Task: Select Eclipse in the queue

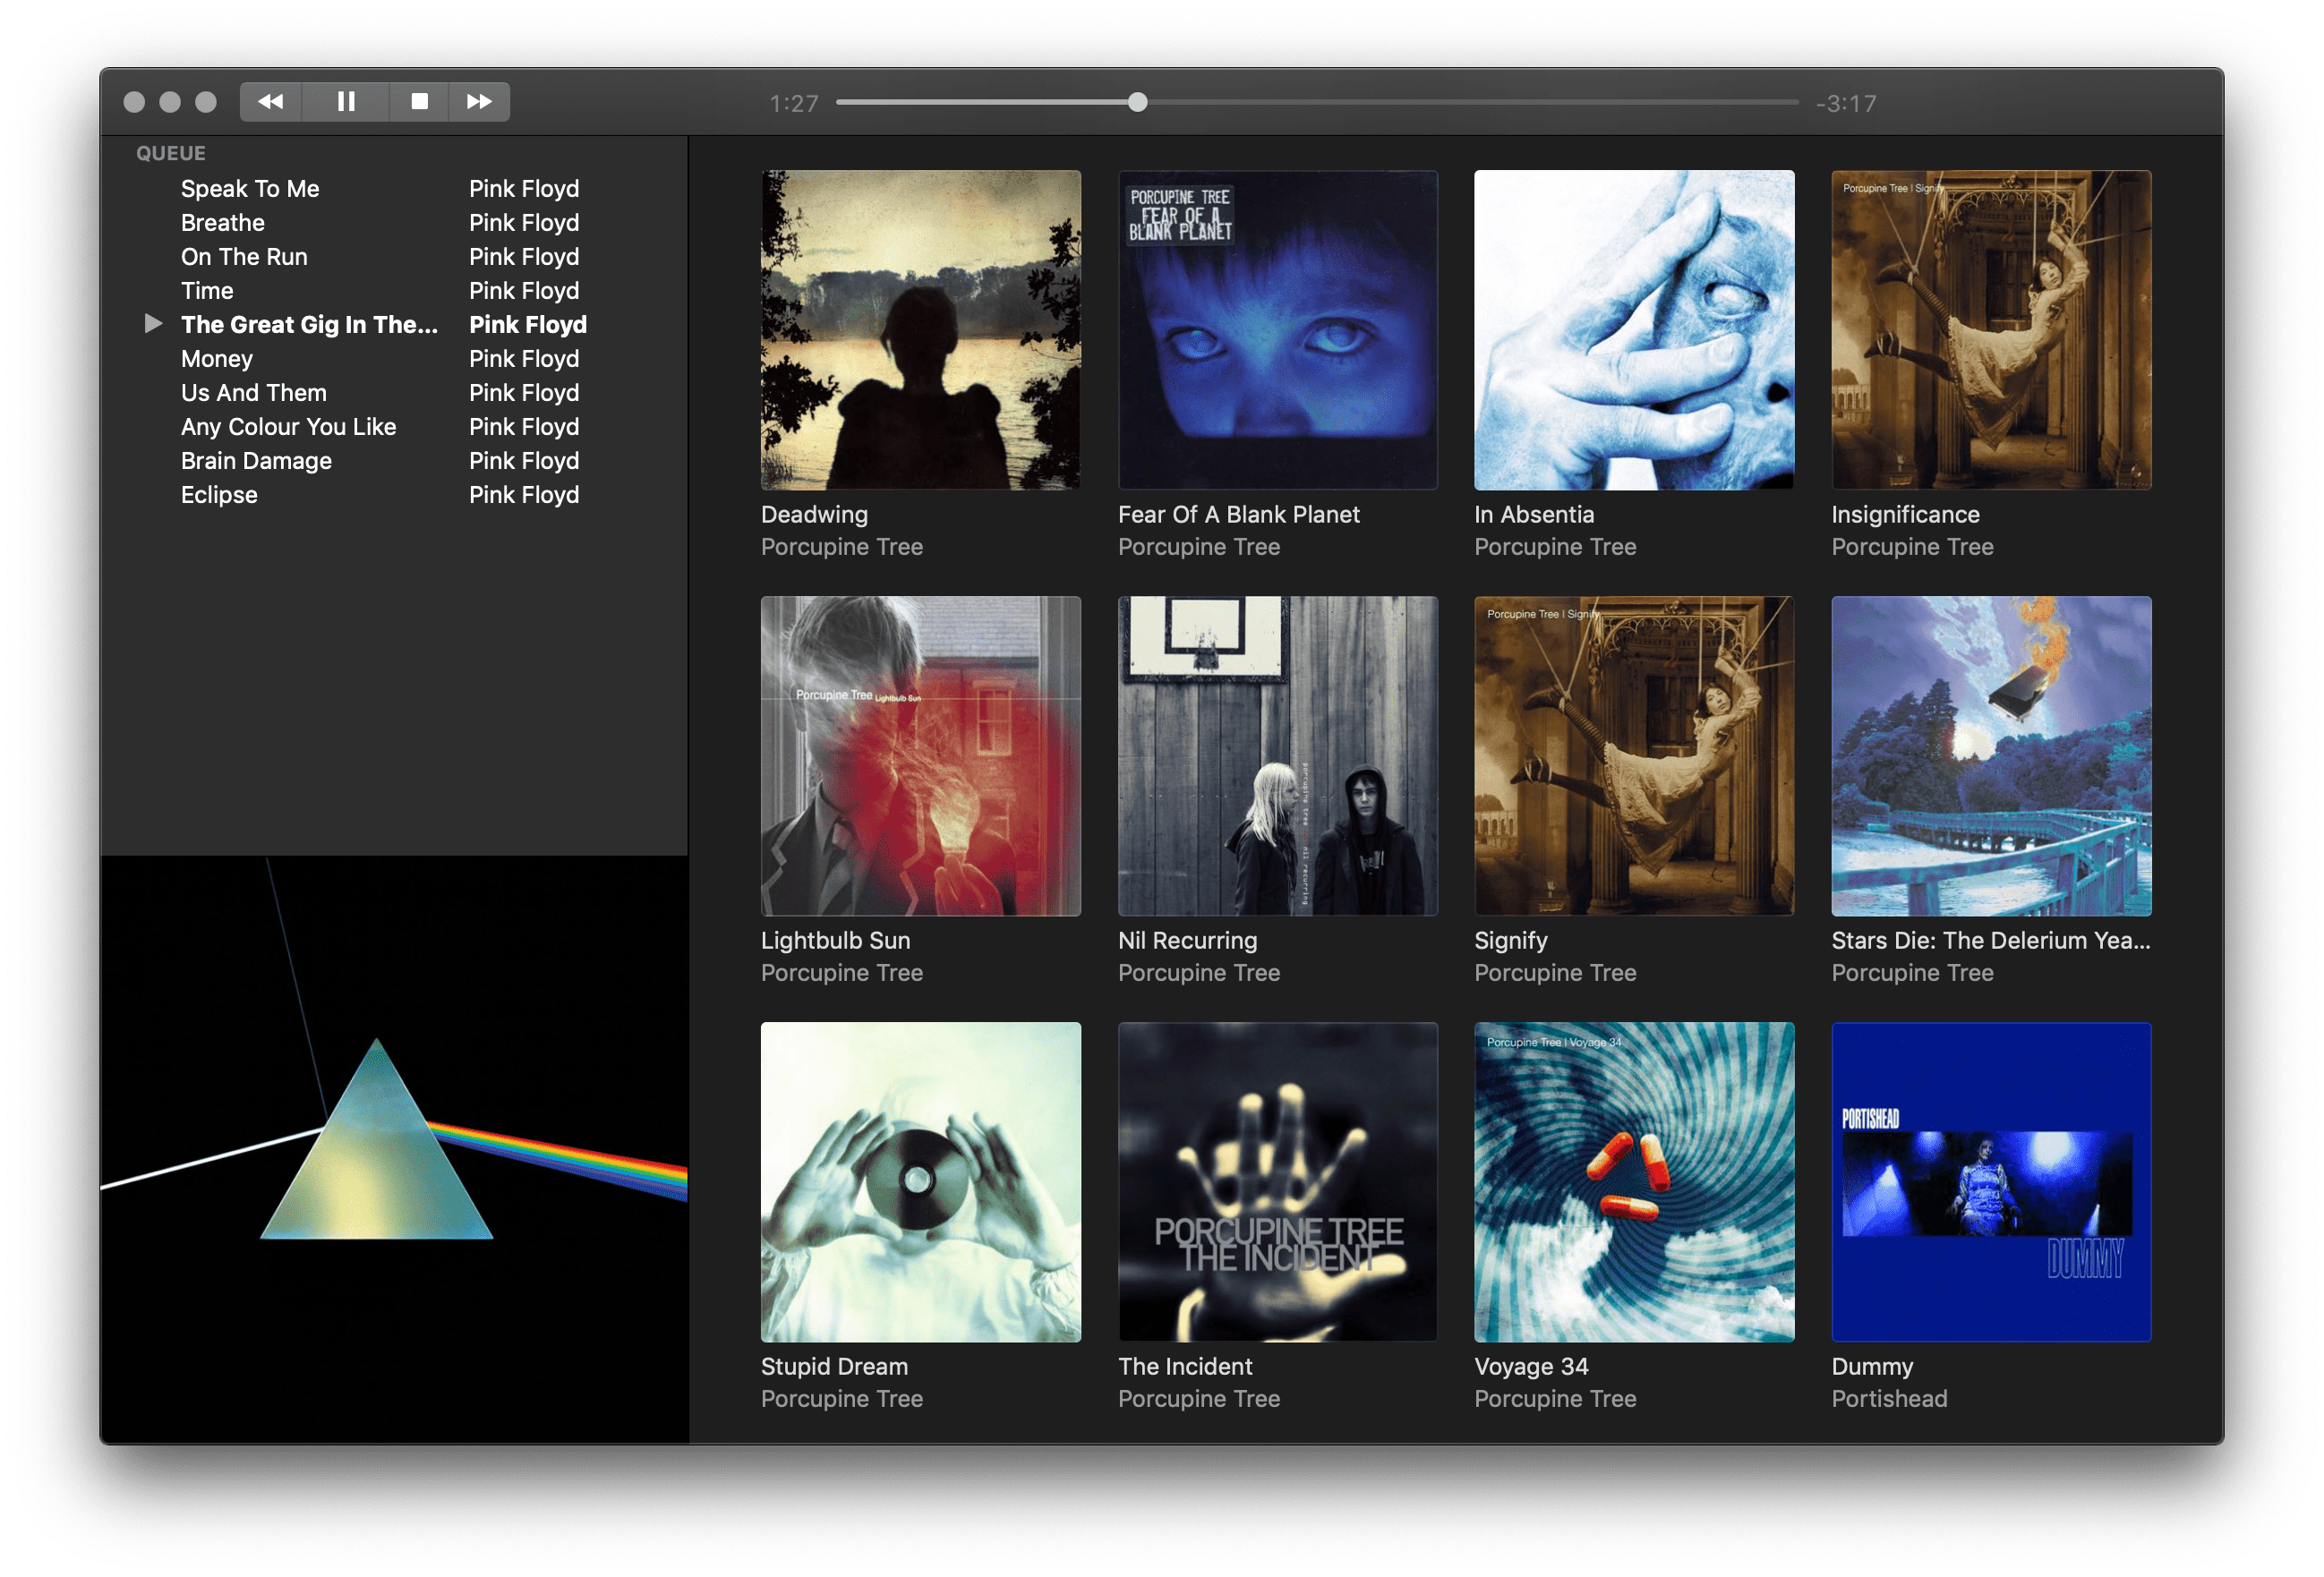Action: pyautogui.click(x=219, y=494)
